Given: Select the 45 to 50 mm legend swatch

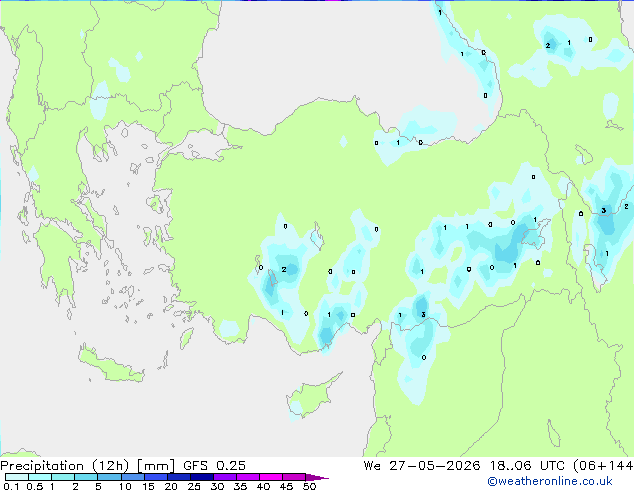Looking at the screenshot, I should [x=294, y=477].
